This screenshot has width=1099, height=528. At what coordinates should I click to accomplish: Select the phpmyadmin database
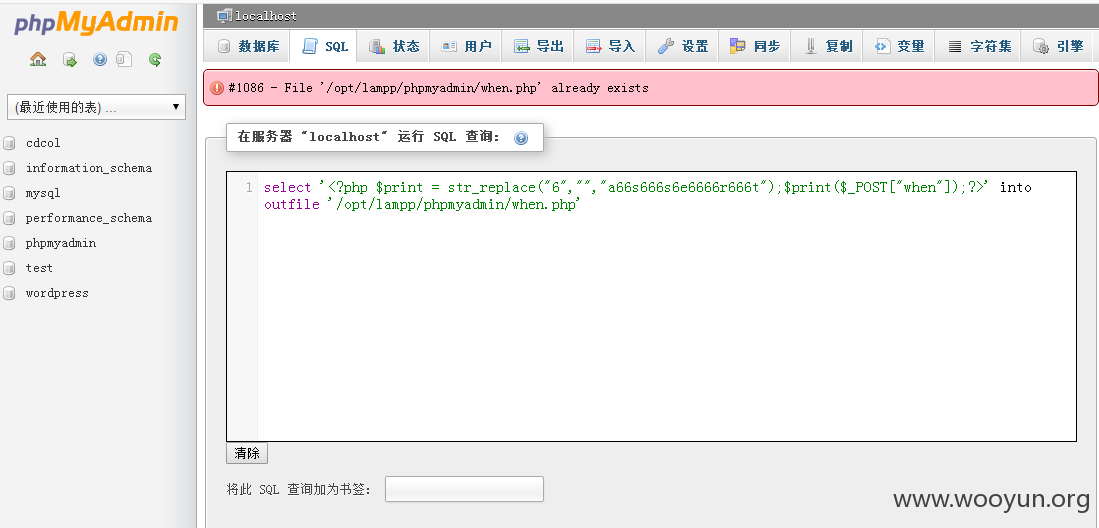coord(61,243)
